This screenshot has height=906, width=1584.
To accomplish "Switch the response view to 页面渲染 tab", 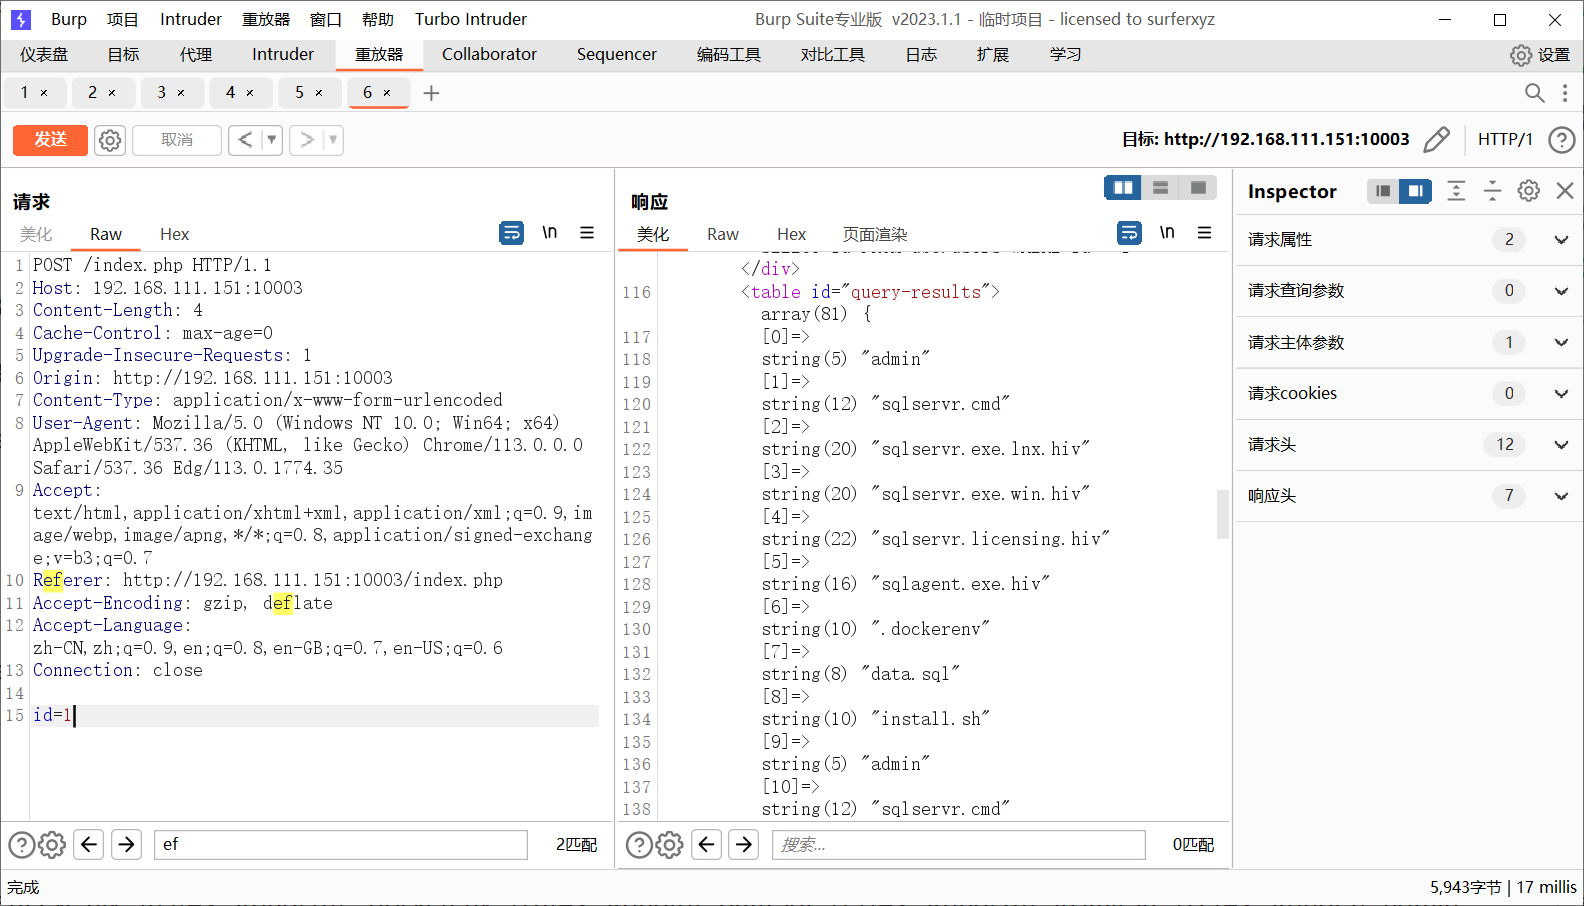I will coord(875,234).
